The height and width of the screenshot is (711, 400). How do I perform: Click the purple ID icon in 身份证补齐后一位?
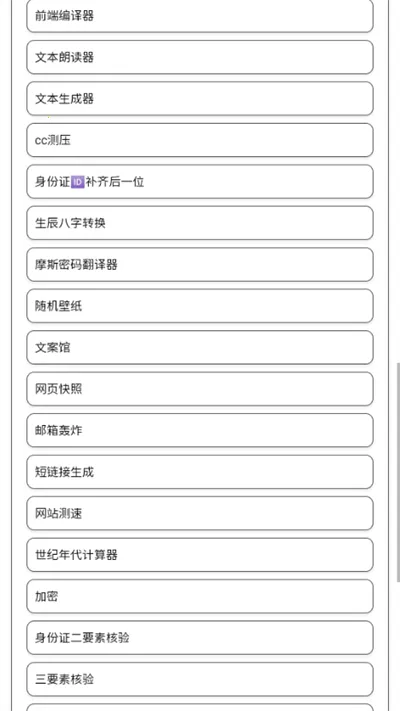(78, 182)
